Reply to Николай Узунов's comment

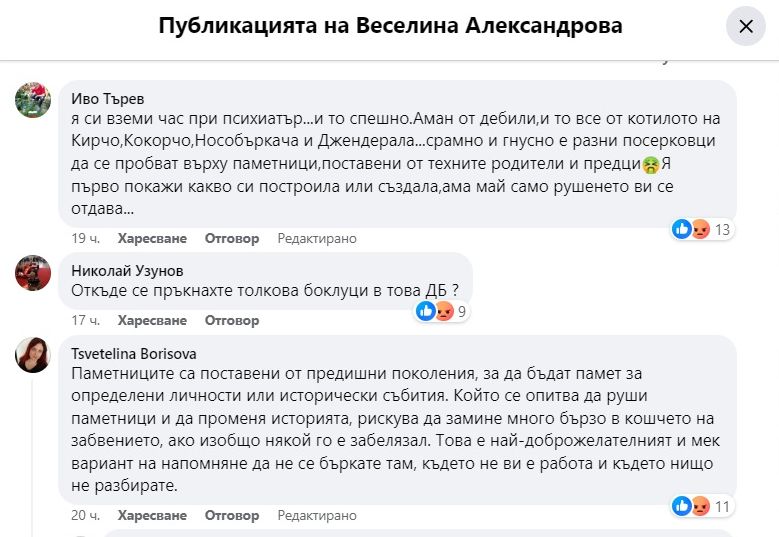232,321
